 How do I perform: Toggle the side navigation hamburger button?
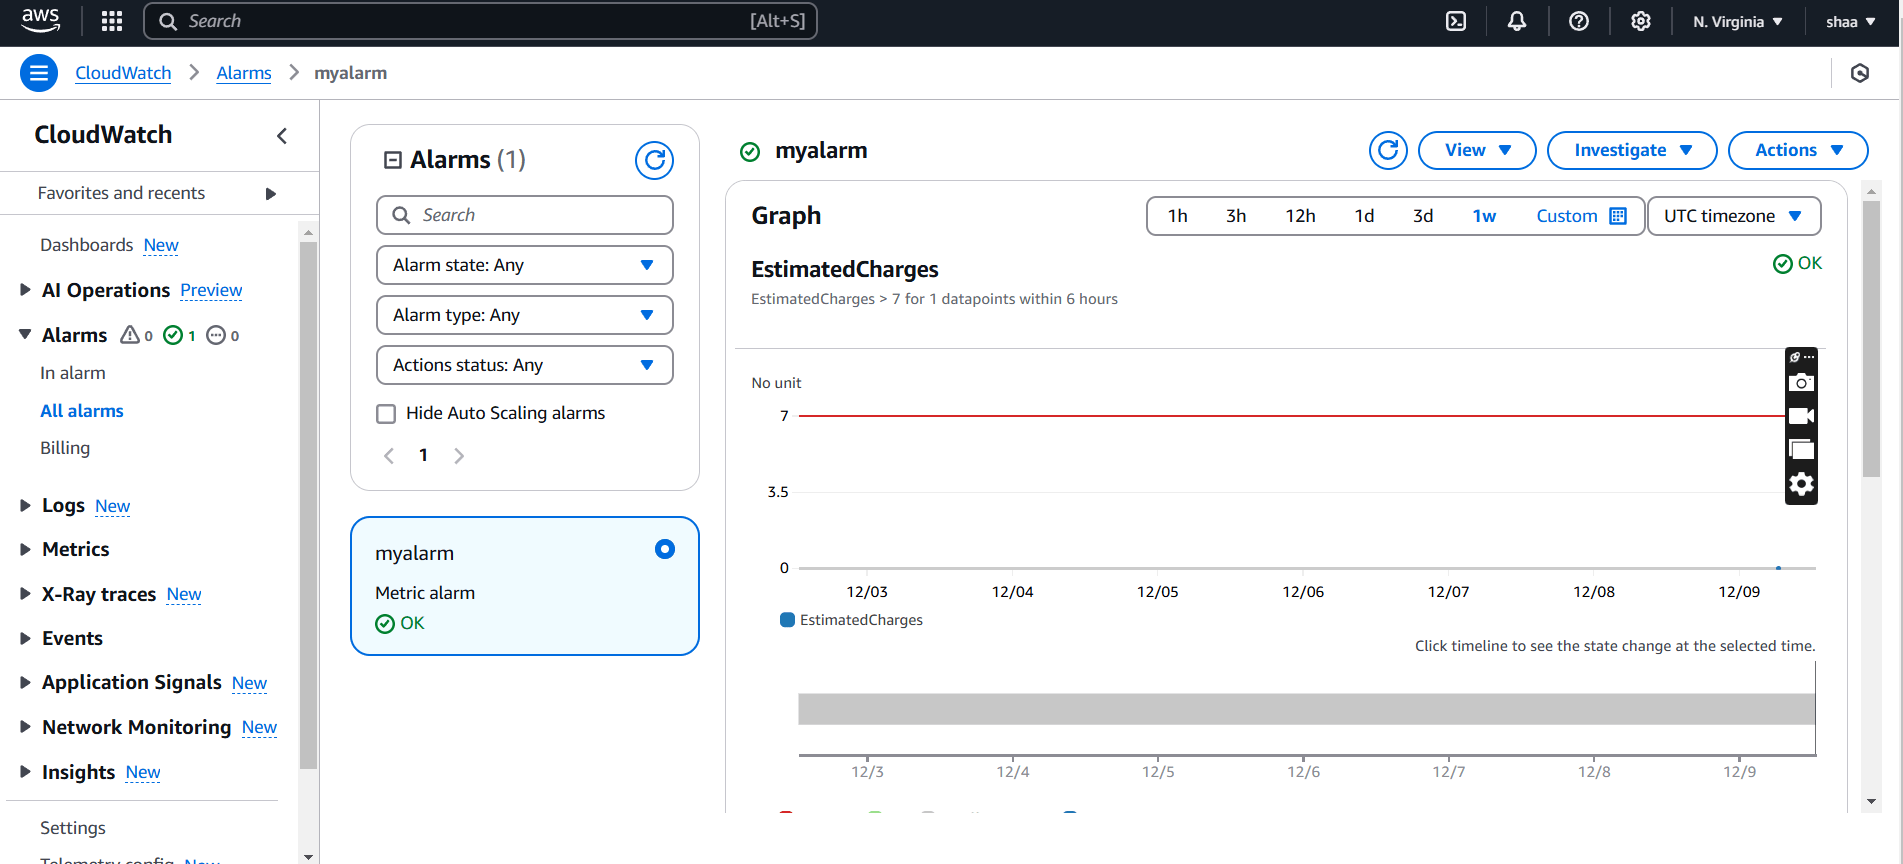pyautogui.click(x=39, y=73)
